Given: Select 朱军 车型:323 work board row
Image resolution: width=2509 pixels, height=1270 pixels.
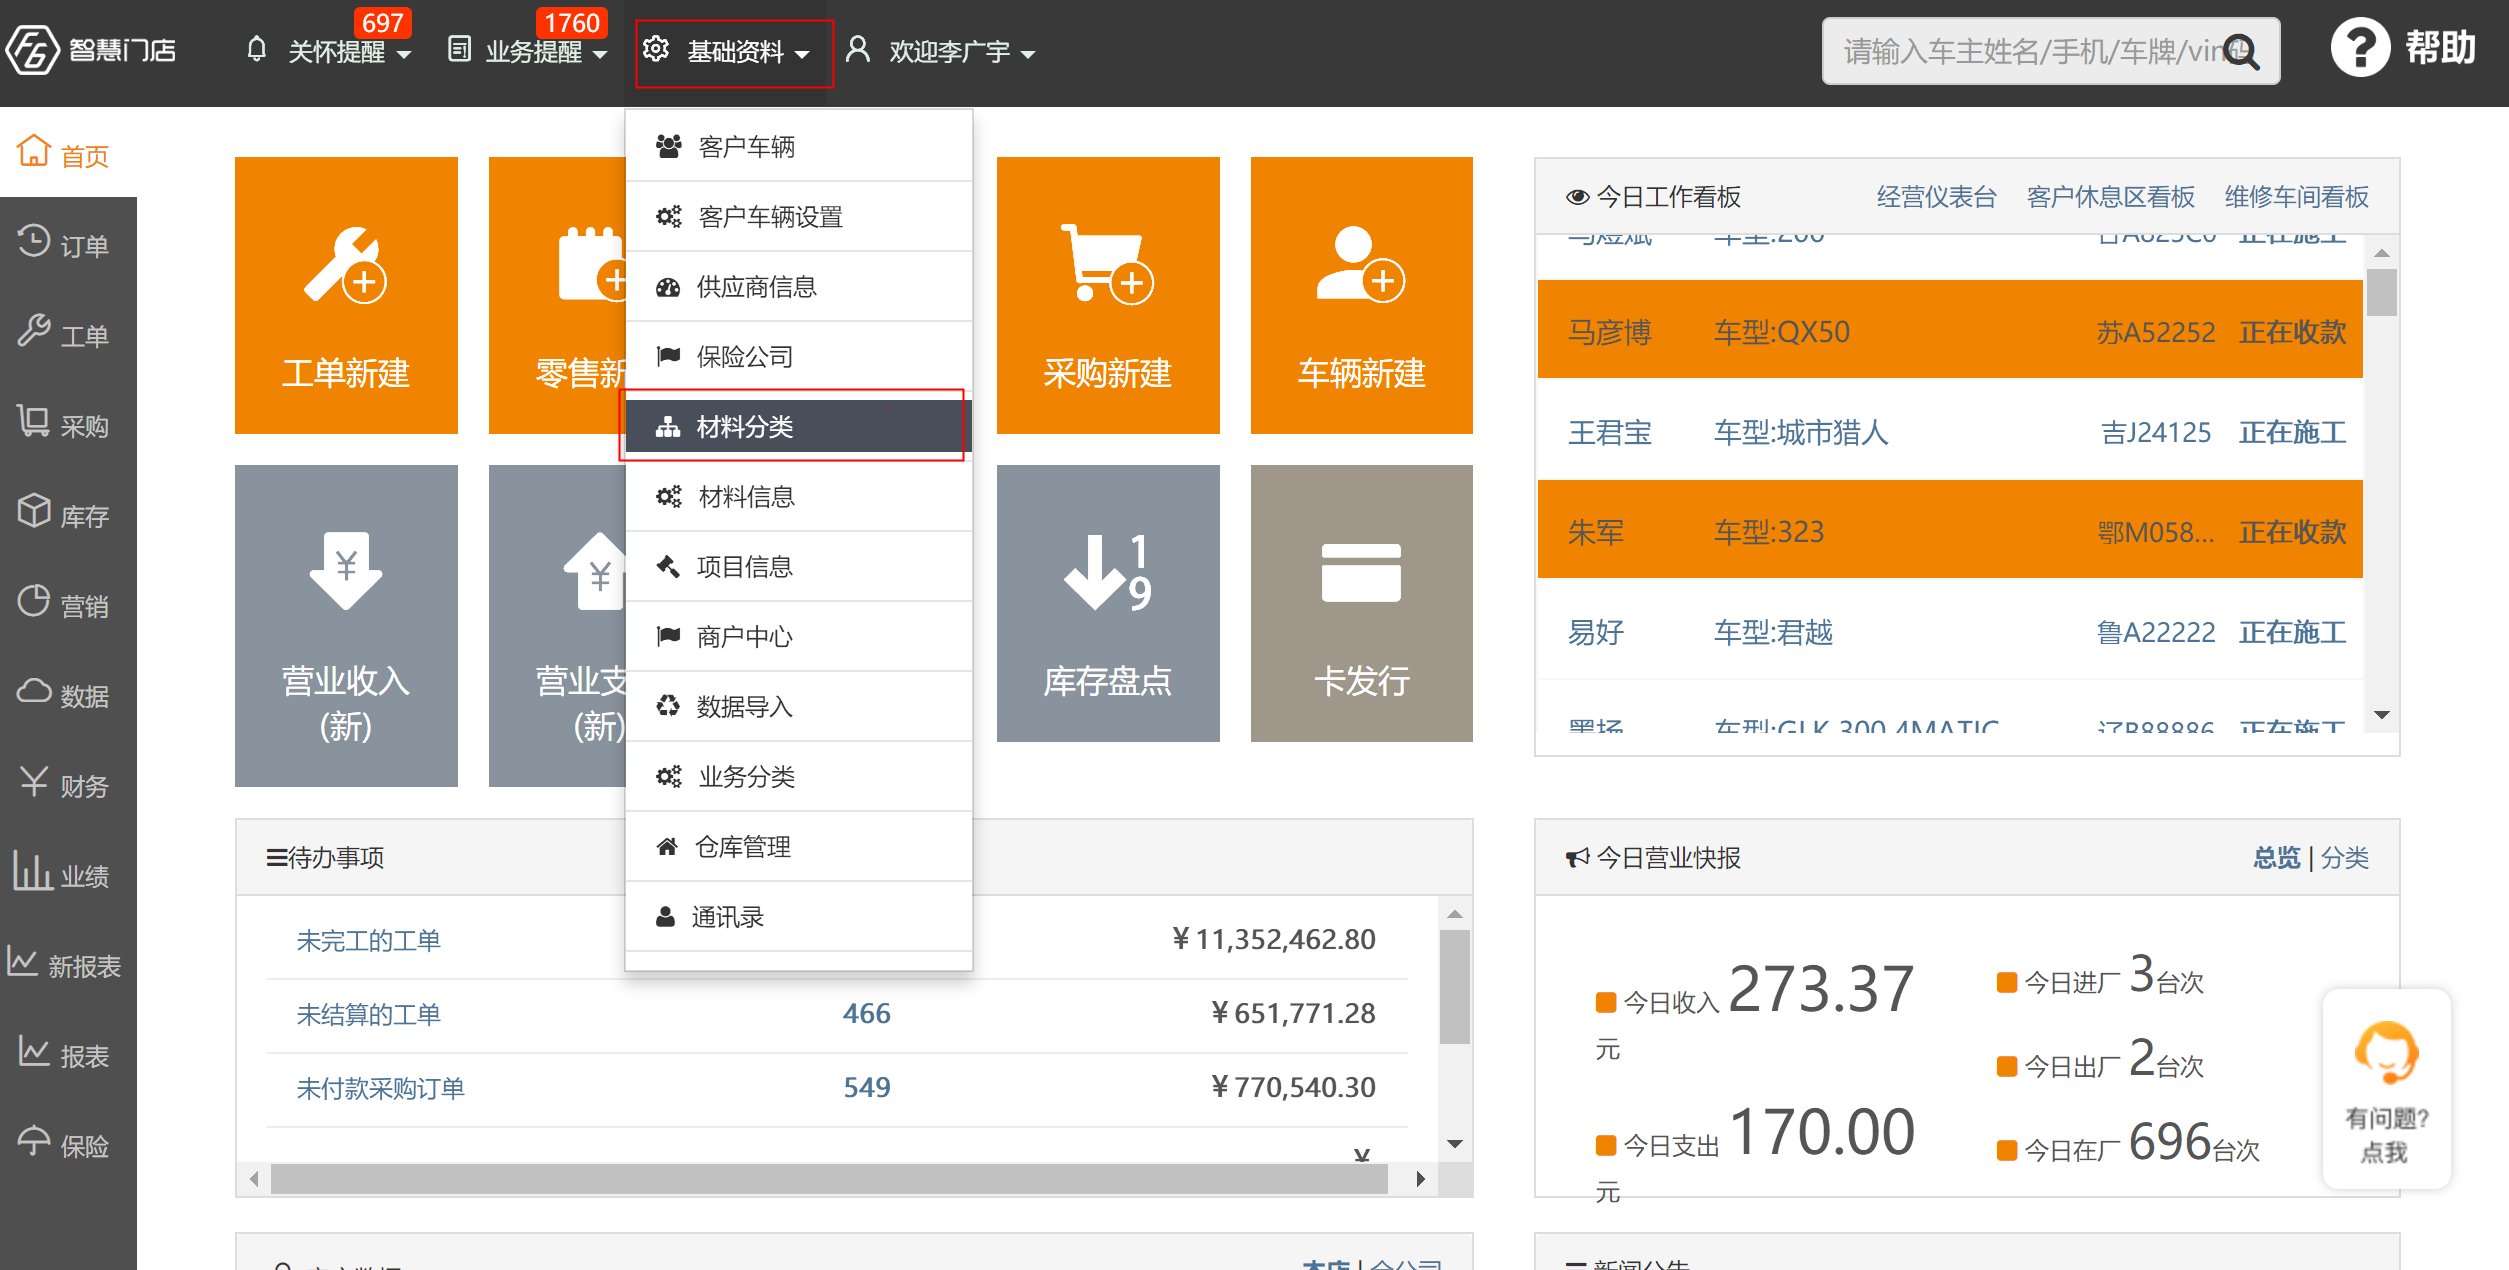Looking at the screenshot, I should (x=1949, y=530).
